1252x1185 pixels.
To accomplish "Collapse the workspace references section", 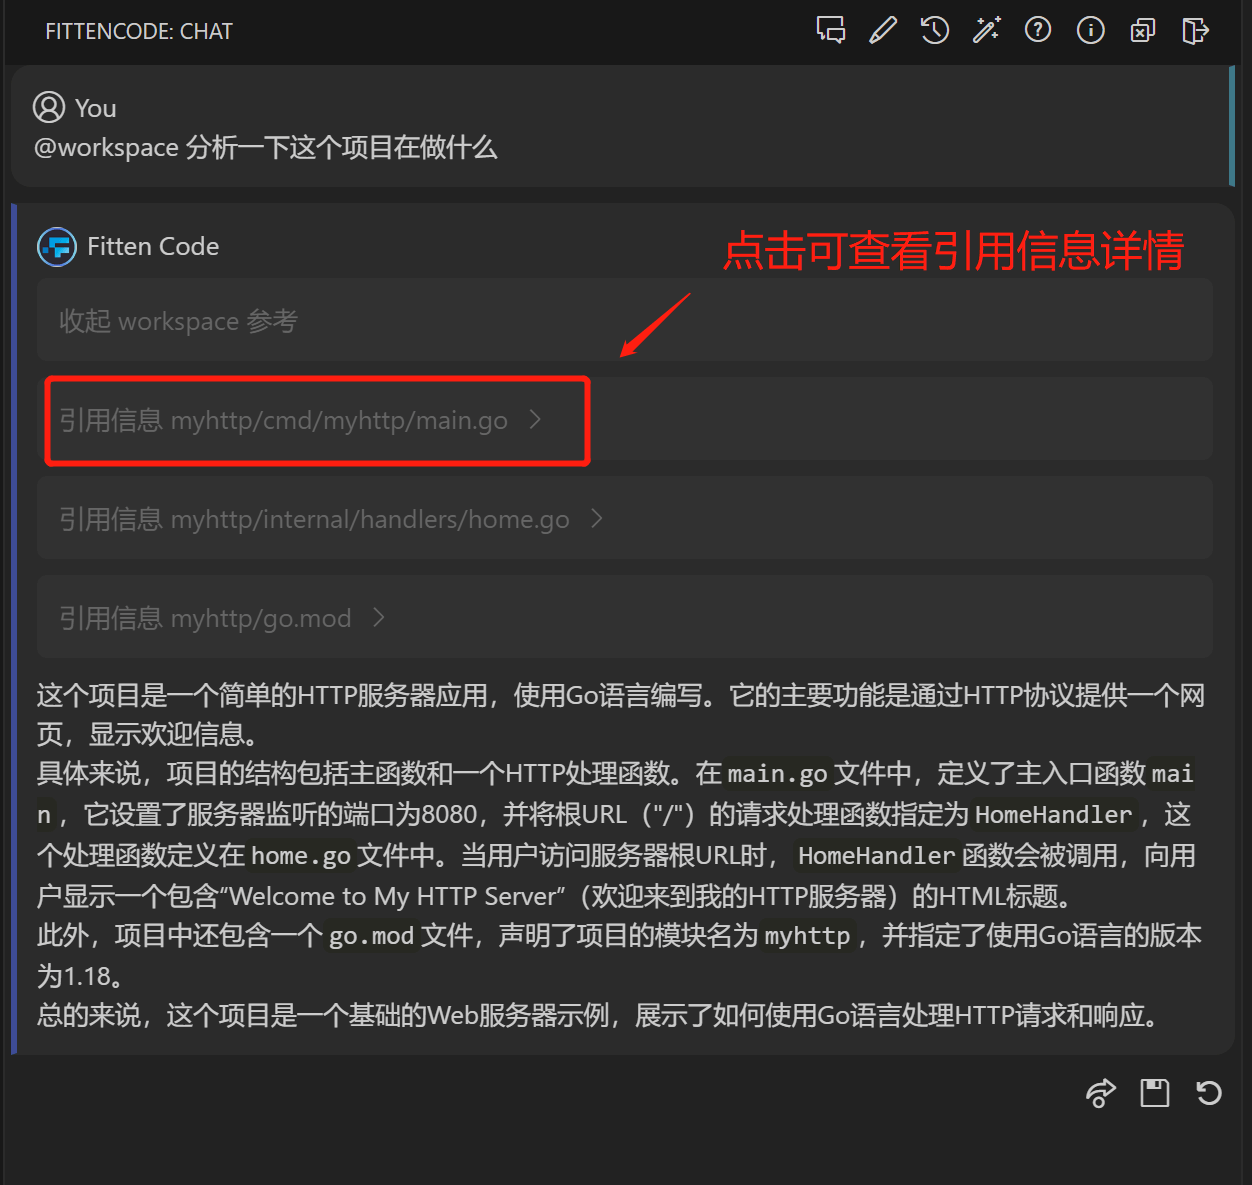I will 178,321.
